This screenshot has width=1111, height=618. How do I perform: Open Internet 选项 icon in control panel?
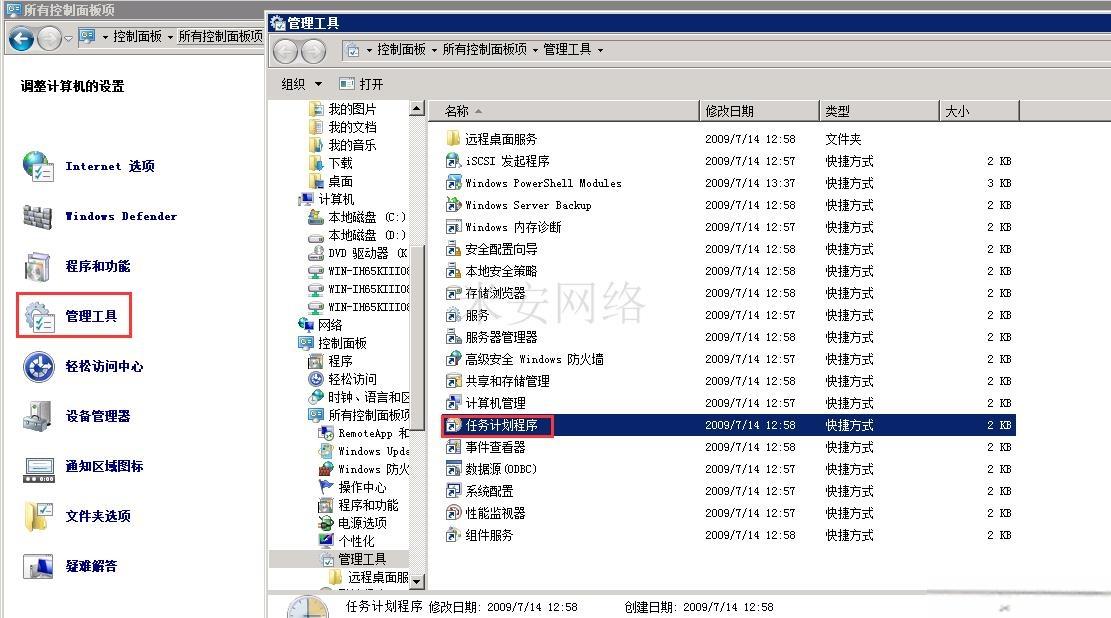pos(38,166)
